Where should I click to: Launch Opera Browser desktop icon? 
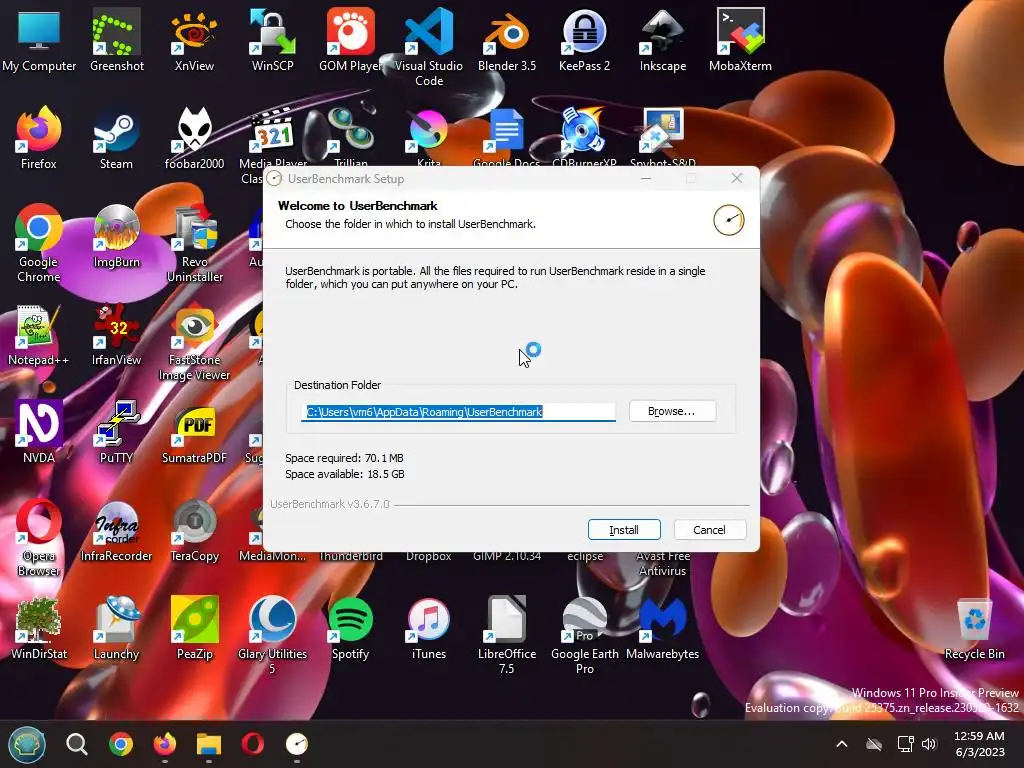click(x=39, y=537)
